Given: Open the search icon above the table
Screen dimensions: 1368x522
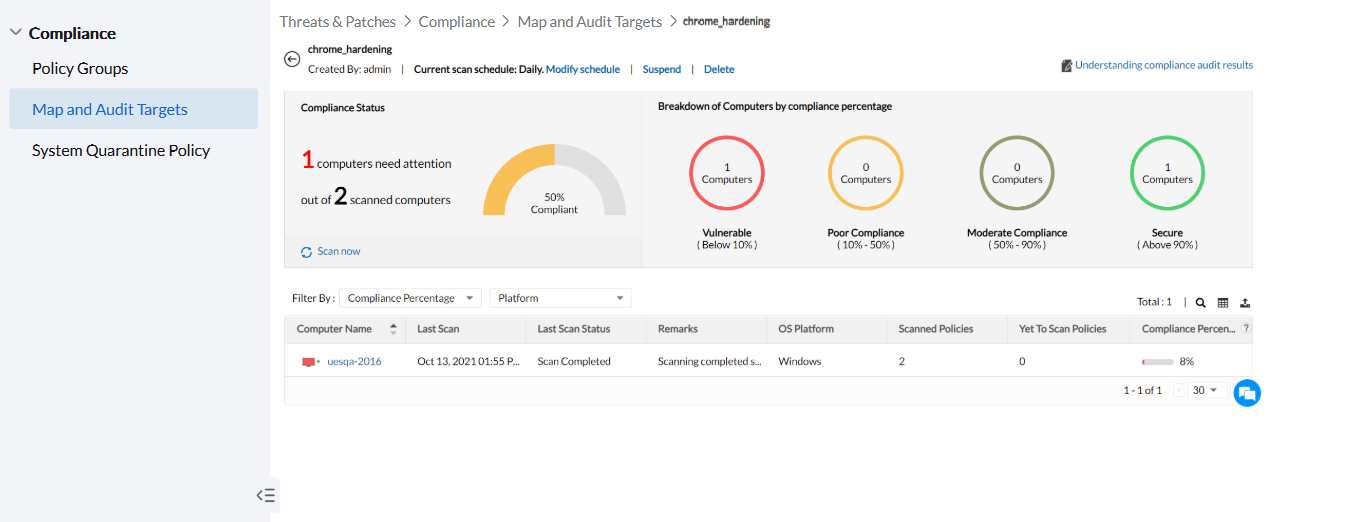Looking at the screenshot, I should coord(1200,302).
